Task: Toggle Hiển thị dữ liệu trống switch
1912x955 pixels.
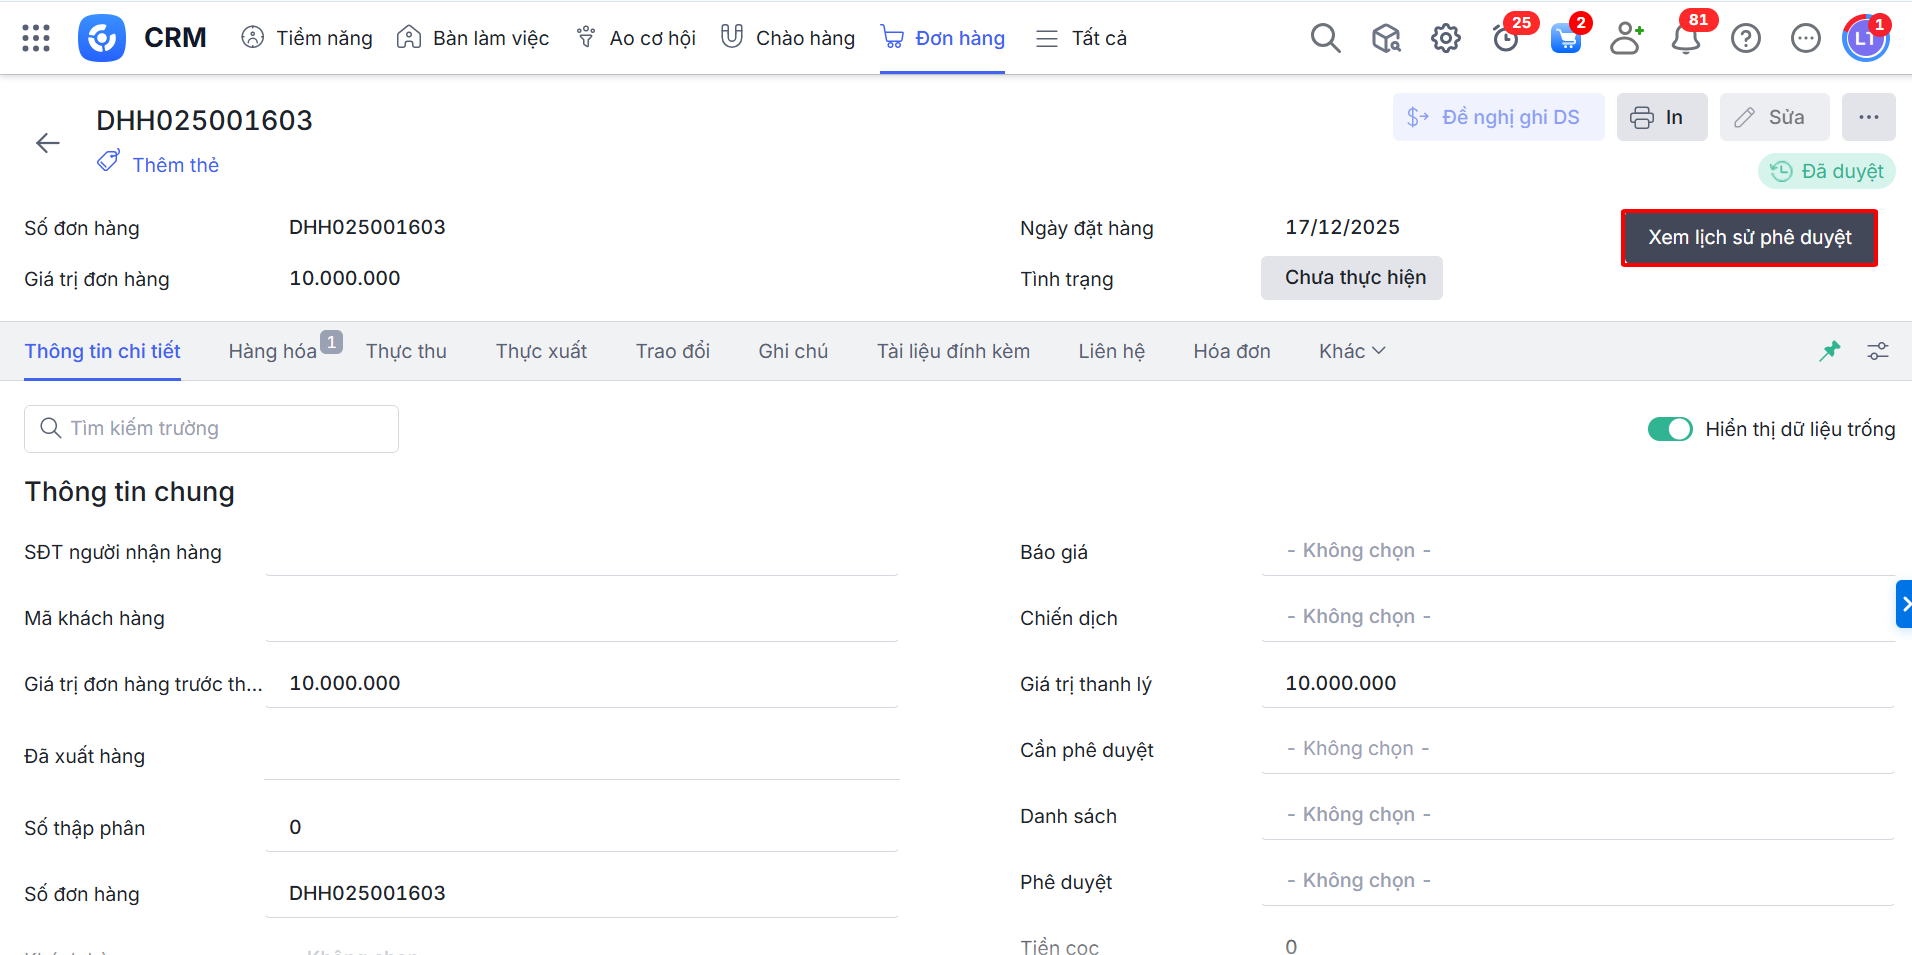Action: point(1669,429)
